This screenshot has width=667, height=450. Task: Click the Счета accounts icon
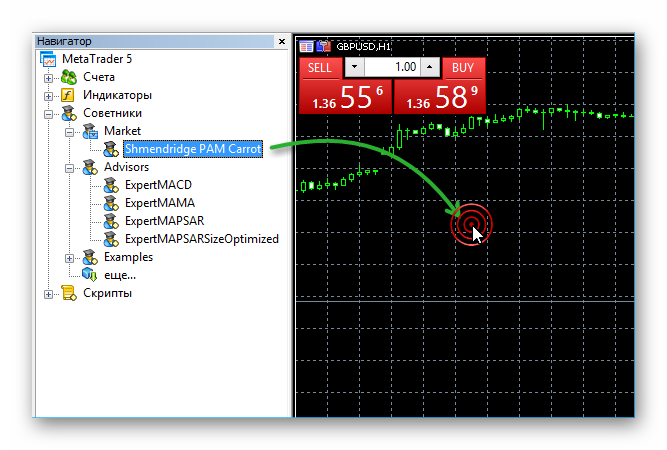point(69,77)
